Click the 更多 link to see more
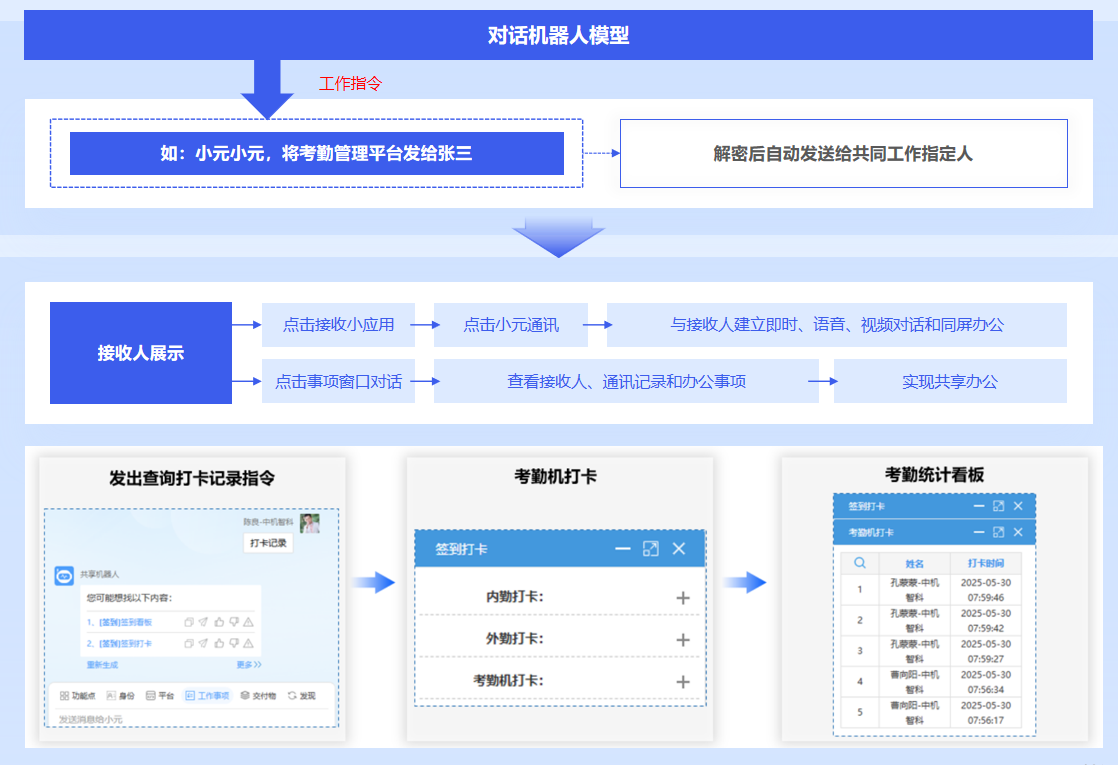 [x=249, y=664]
